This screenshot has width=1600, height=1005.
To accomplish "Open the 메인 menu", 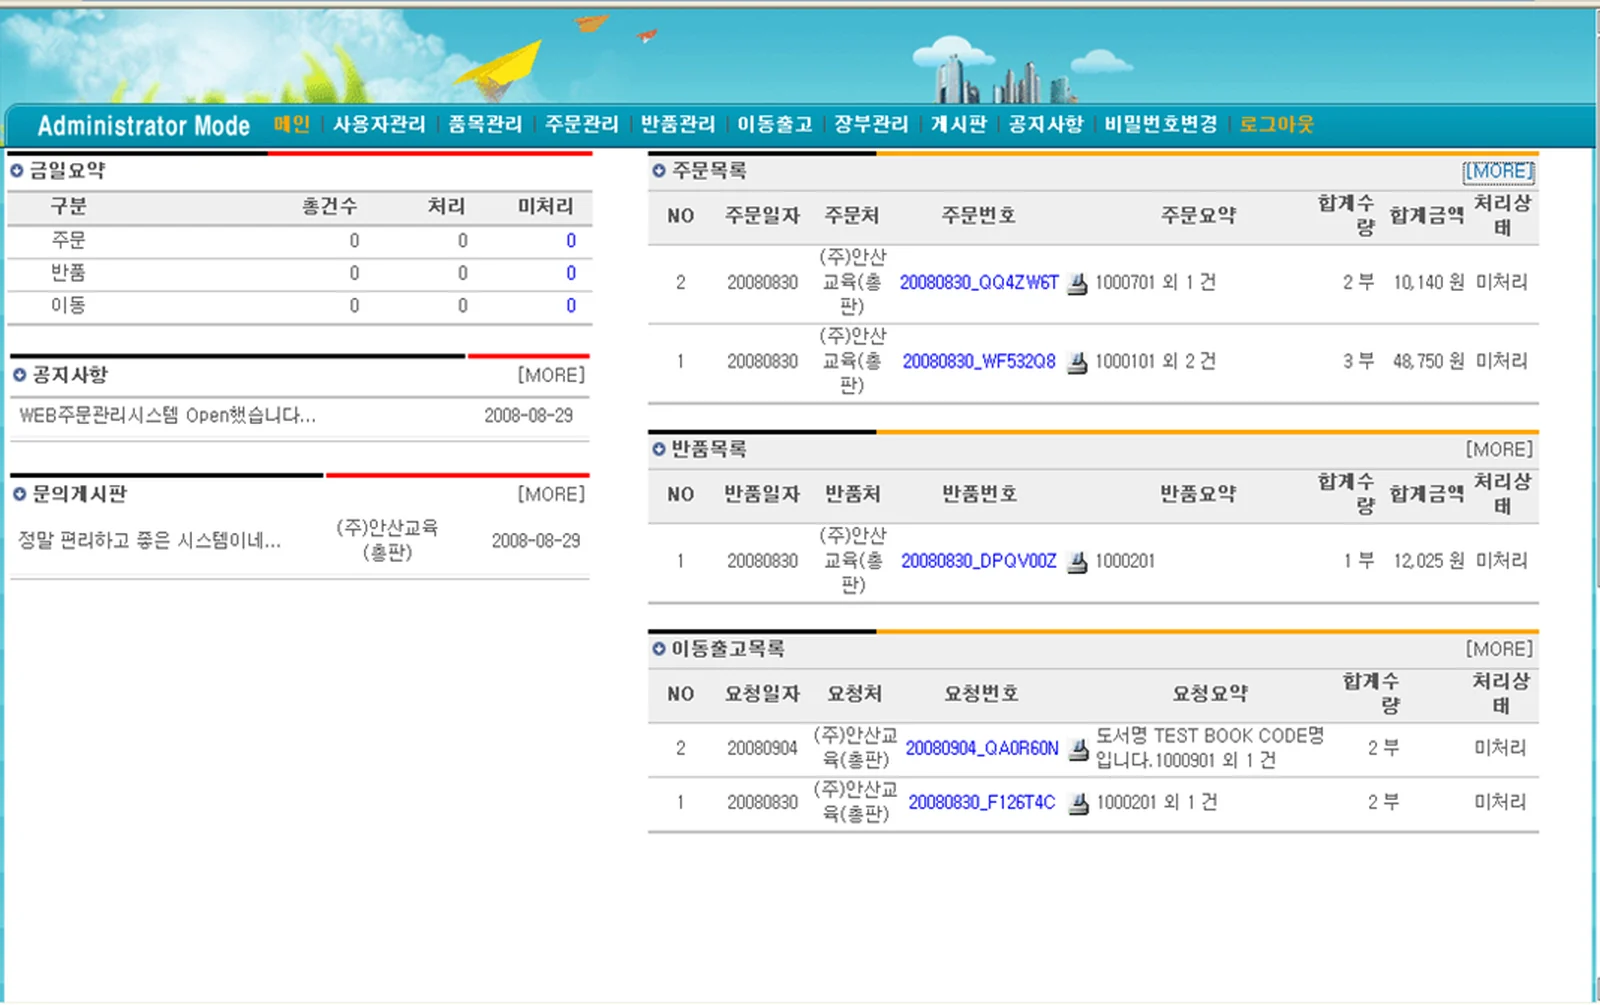I will click(292, 124).
